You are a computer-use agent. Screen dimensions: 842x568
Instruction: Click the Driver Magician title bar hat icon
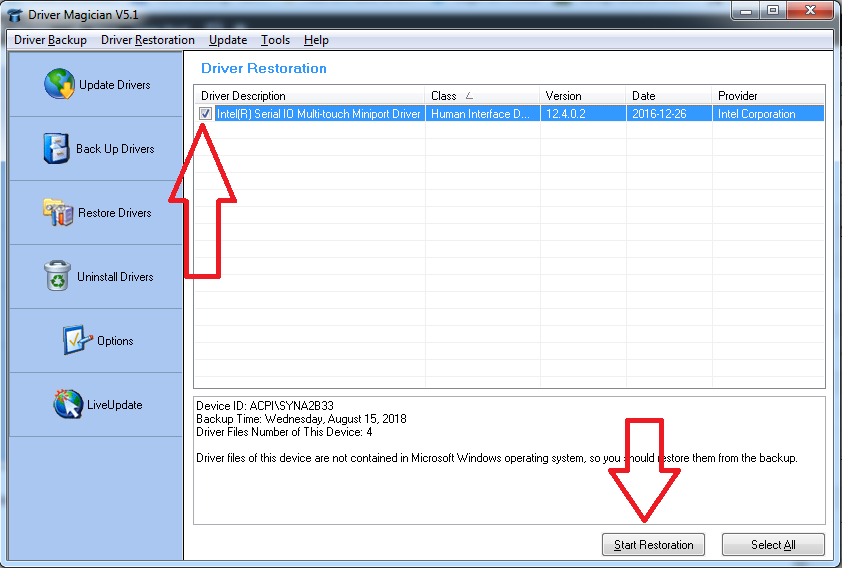click(x=16, y=14)
